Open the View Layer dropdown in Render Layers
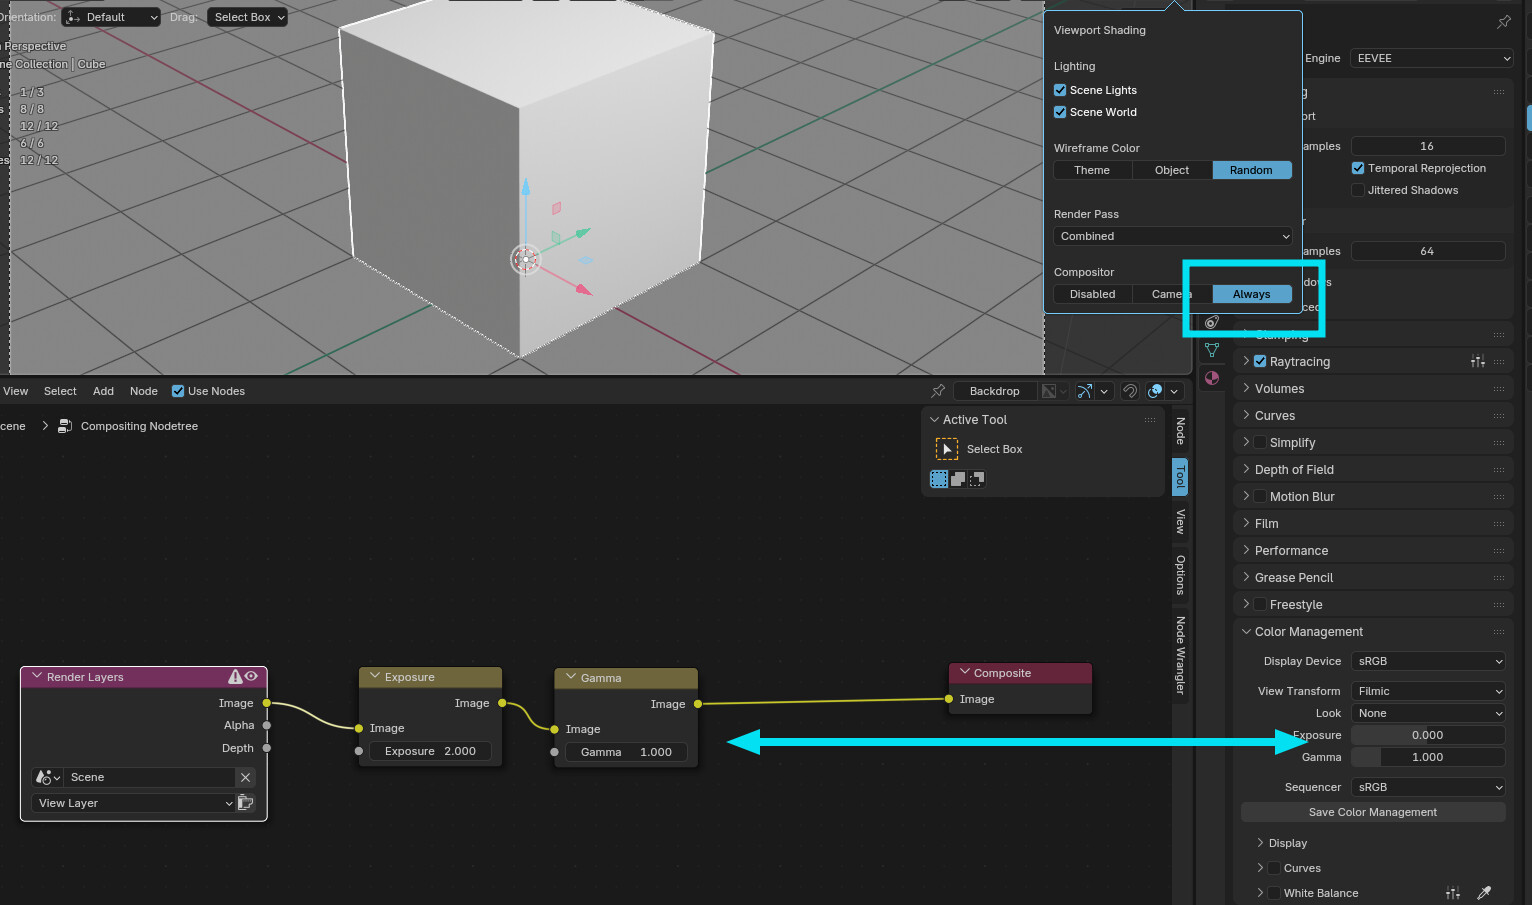Image resolution: width=1532 pixels, height=905 pixels. point(133,803)
